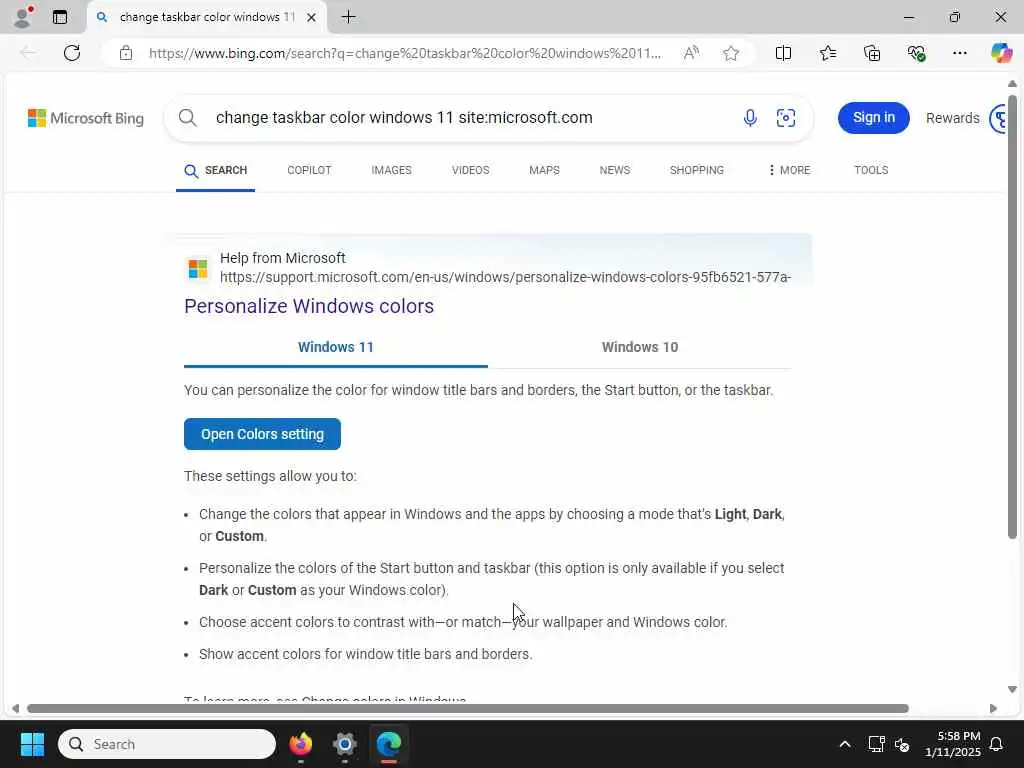1024x768 pixels.
Task: Switch to the IMAGES tab
Action: pyautogui.click(x=391, y=170)
